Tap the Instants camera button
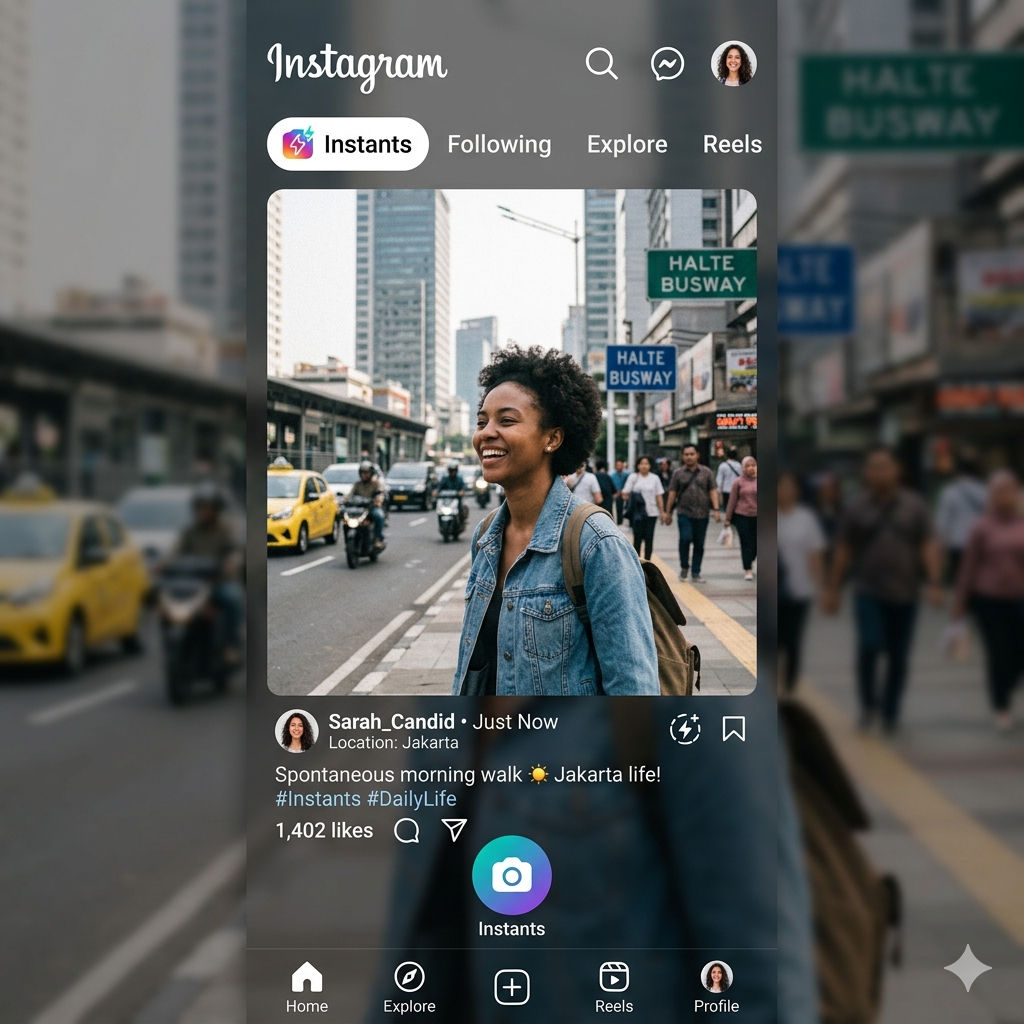 coord(511,875)
